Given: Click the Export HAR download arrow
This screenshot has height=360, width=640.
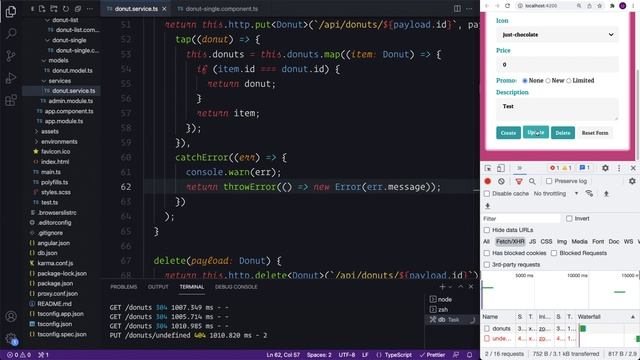Looking at the screenshot, I should pyautogui.click(x=487, y=206).
